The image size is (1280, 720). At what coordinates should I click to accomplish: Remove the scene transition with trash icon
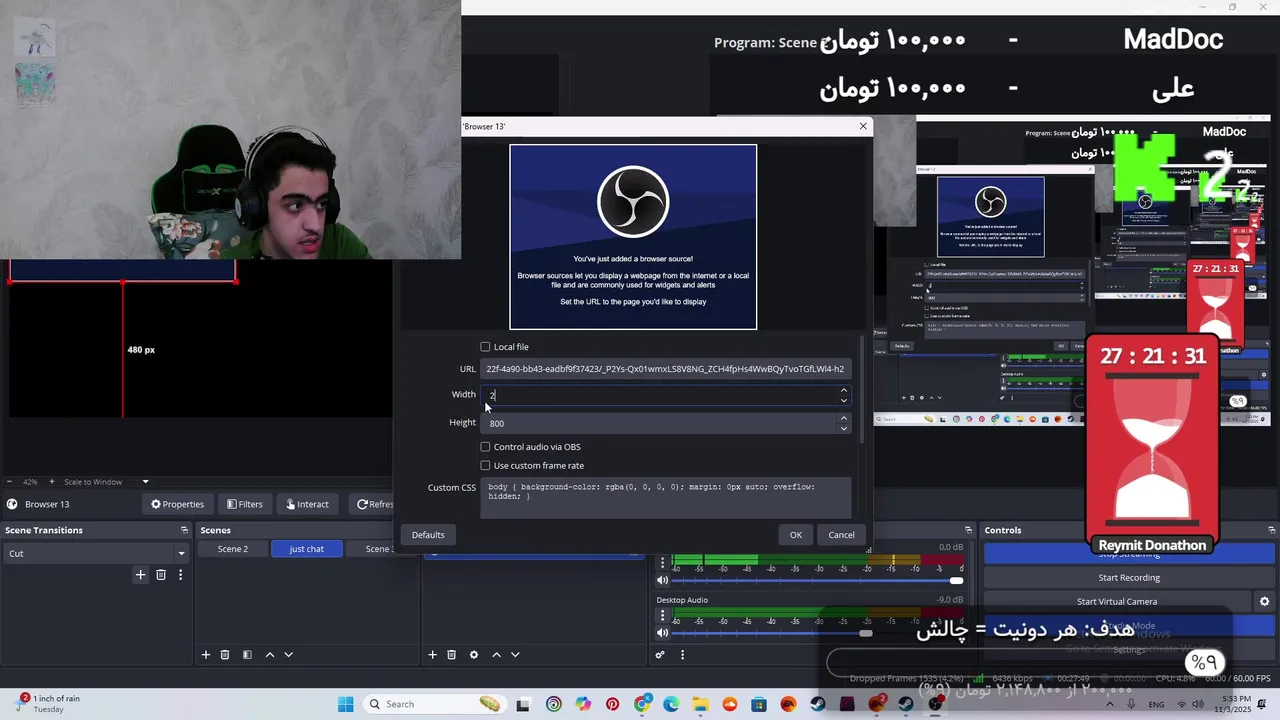(161, 575)
